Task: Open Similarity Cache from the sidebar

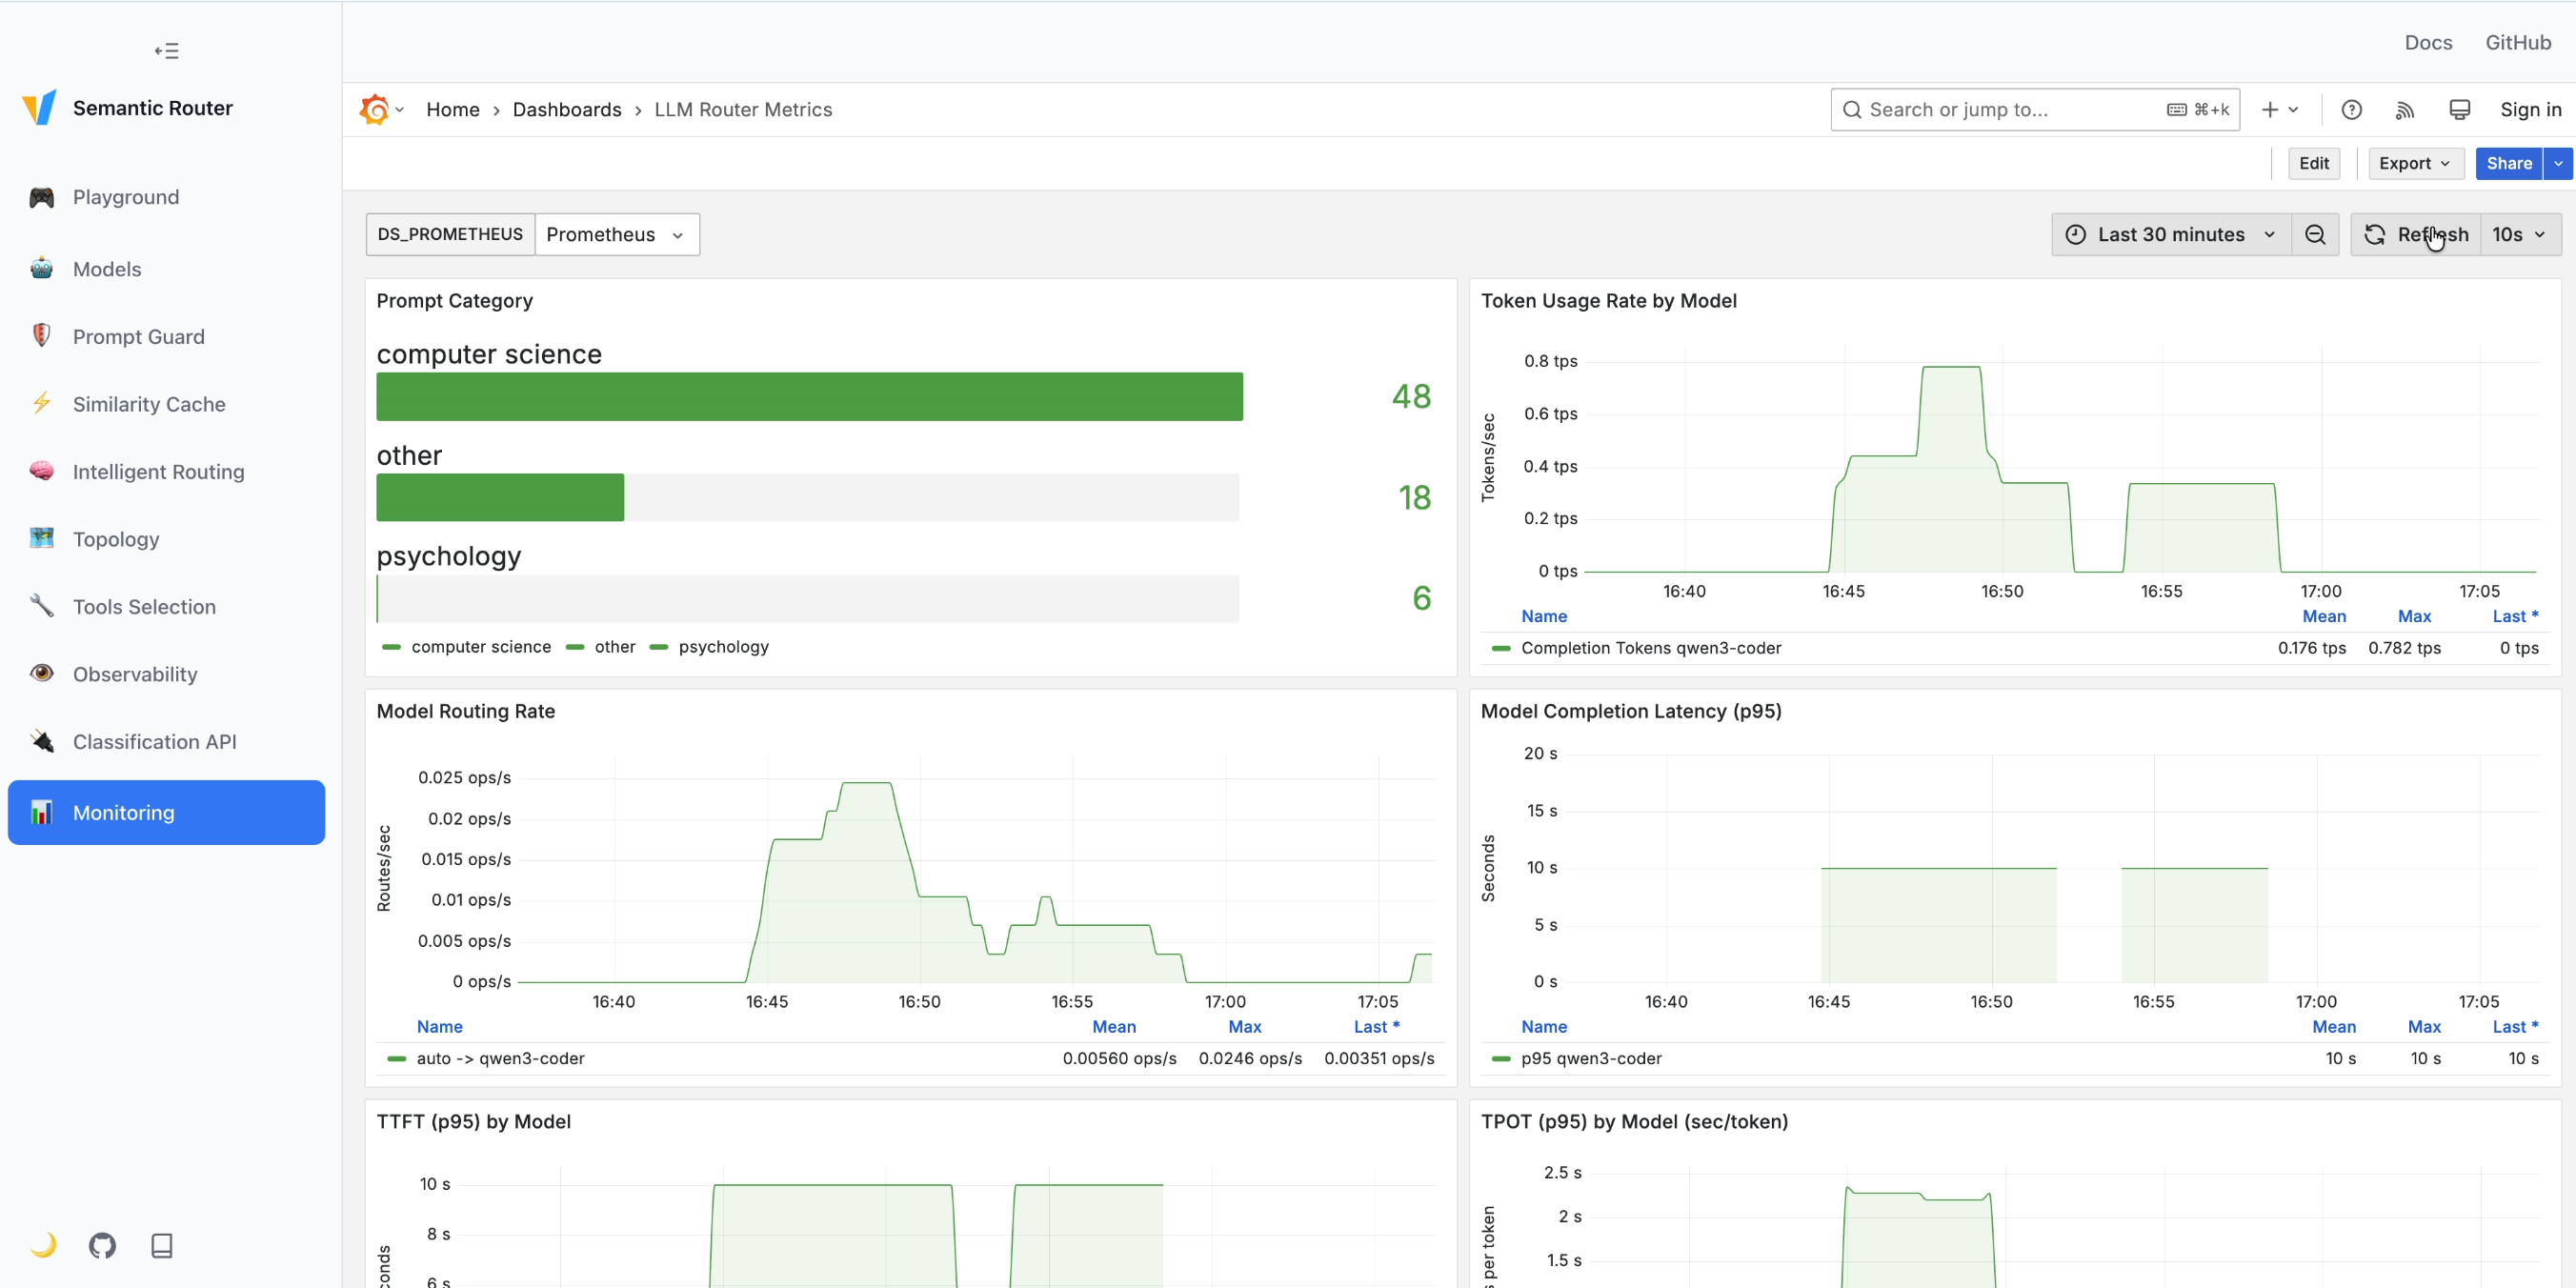Action: point(148,404)
